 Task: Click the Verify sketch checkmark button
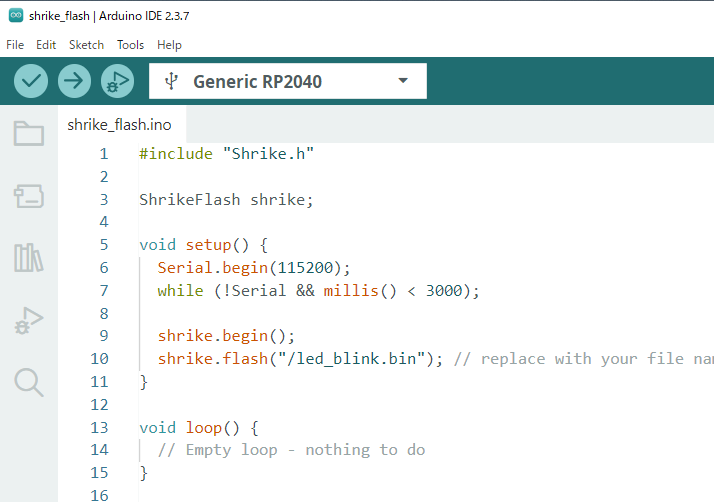click(x=31, y=81)
